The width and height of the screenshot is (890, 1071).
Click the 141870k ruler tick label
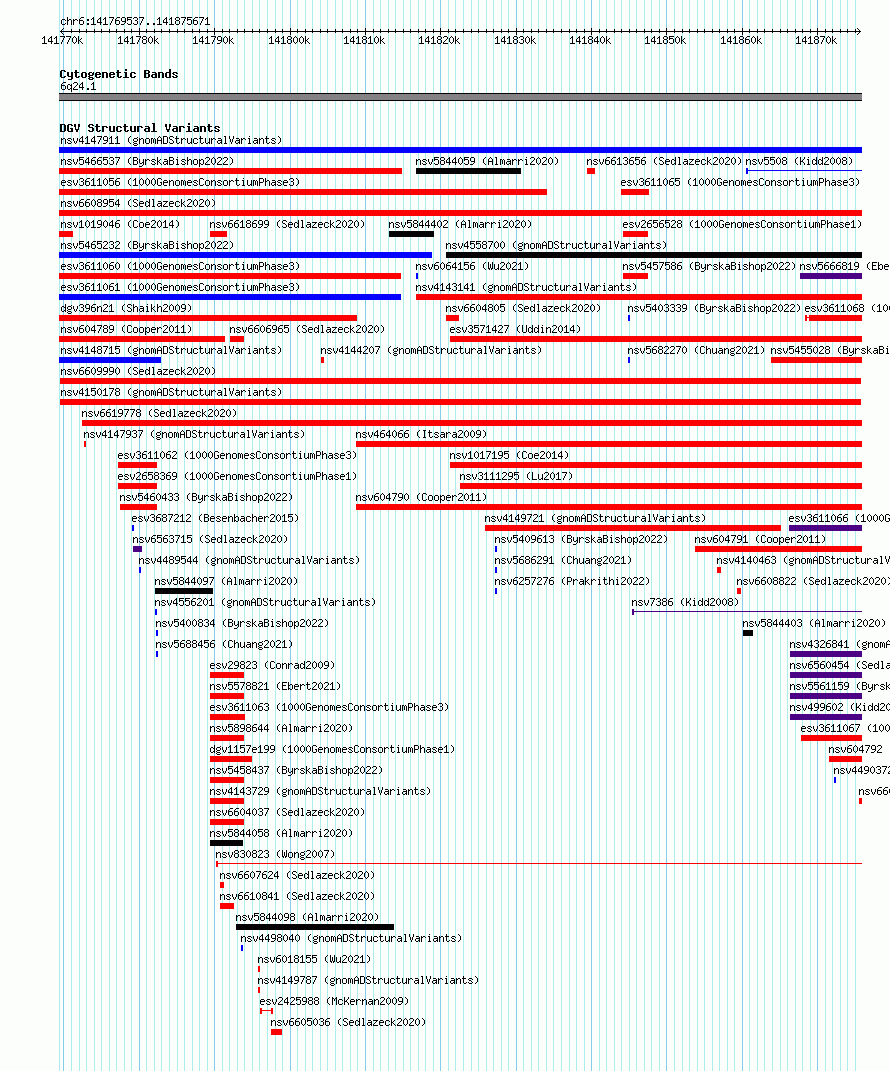tap(816, 40)
